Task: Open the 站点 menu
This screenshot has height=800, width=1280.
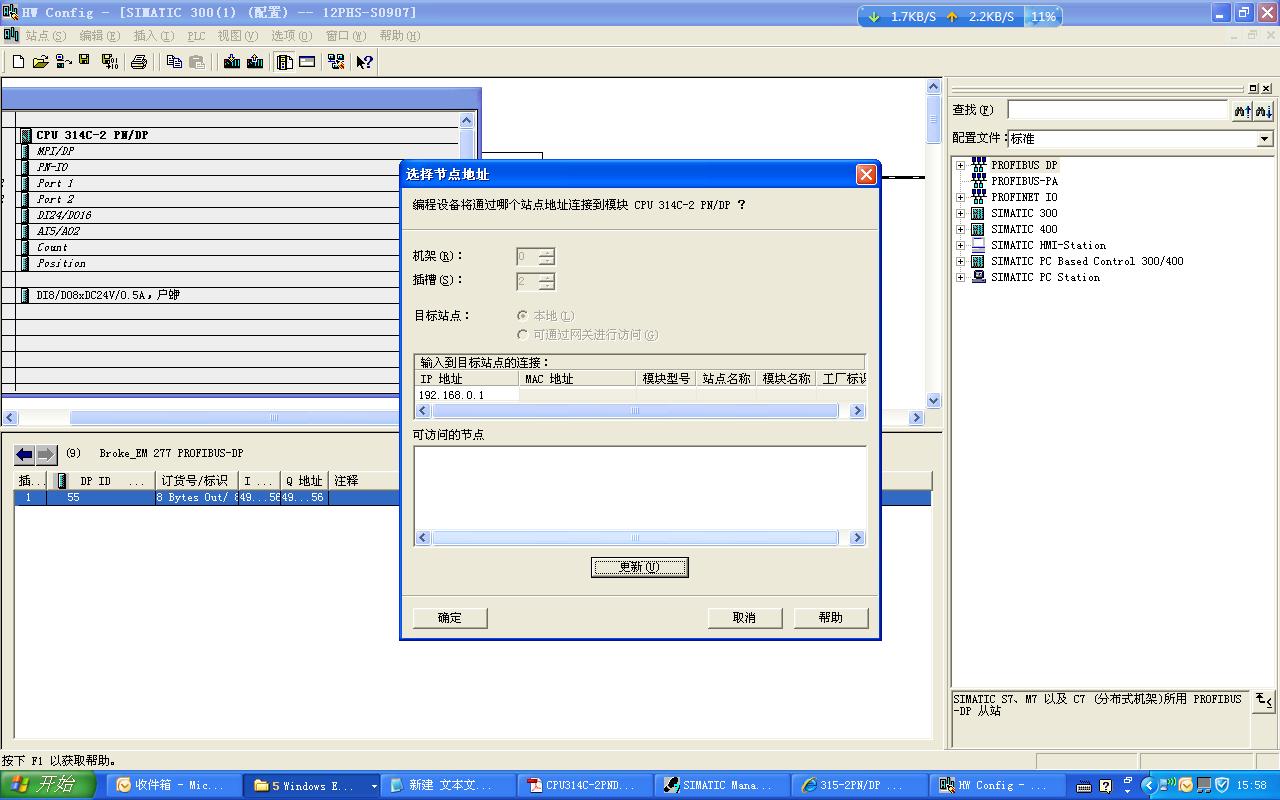Action: (45, 35)
